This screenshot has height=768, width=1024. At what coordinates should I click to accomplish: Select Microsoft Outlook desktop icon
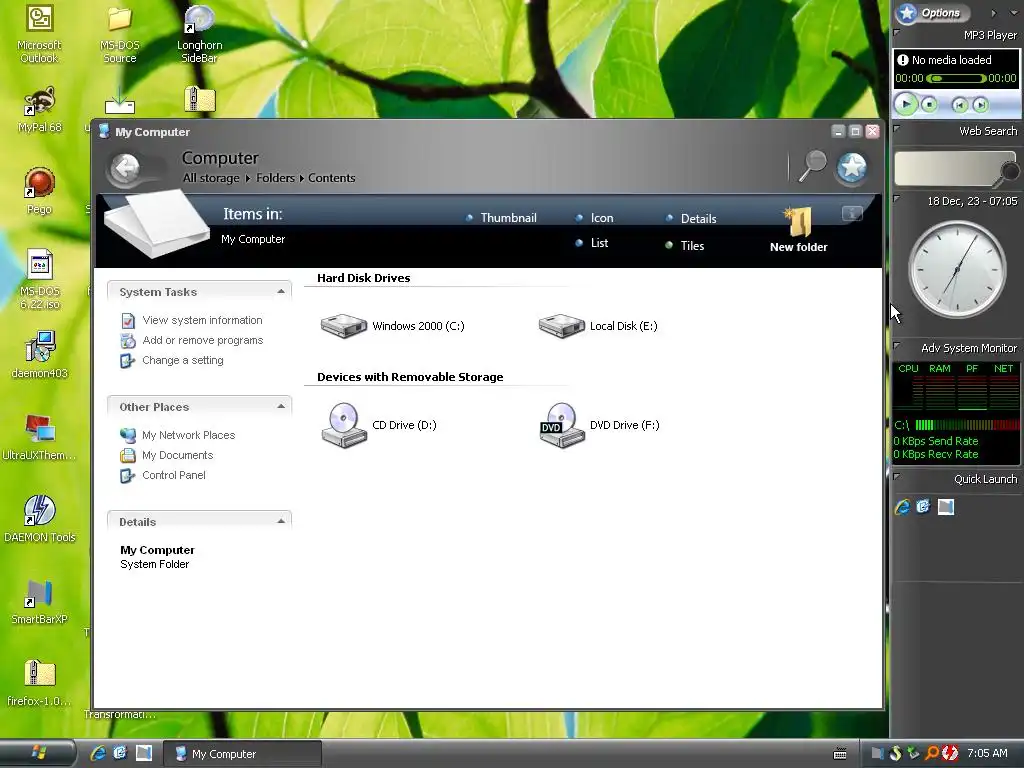point(39,34)
